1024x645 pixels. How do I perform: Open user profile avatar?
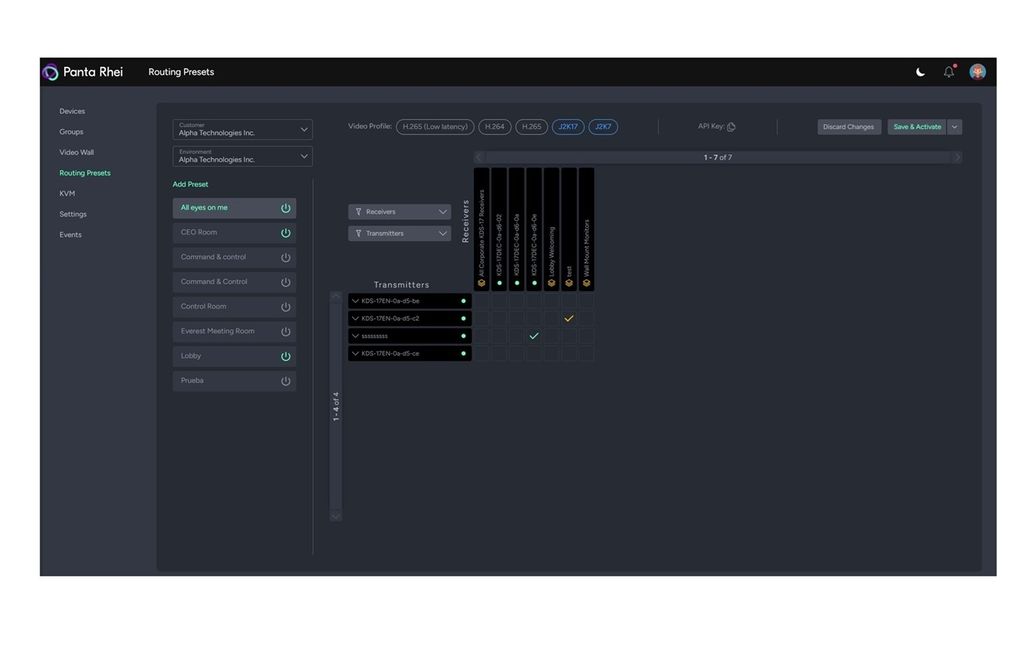click(977, 72)
